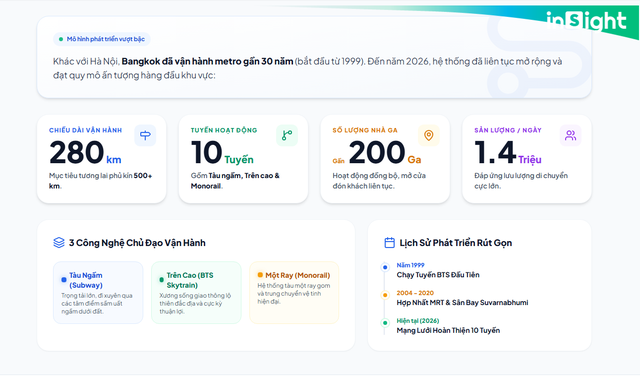
Task: Click the CHIỀU DÀI VẬN HÀNH label
Action: click(85, 130)
